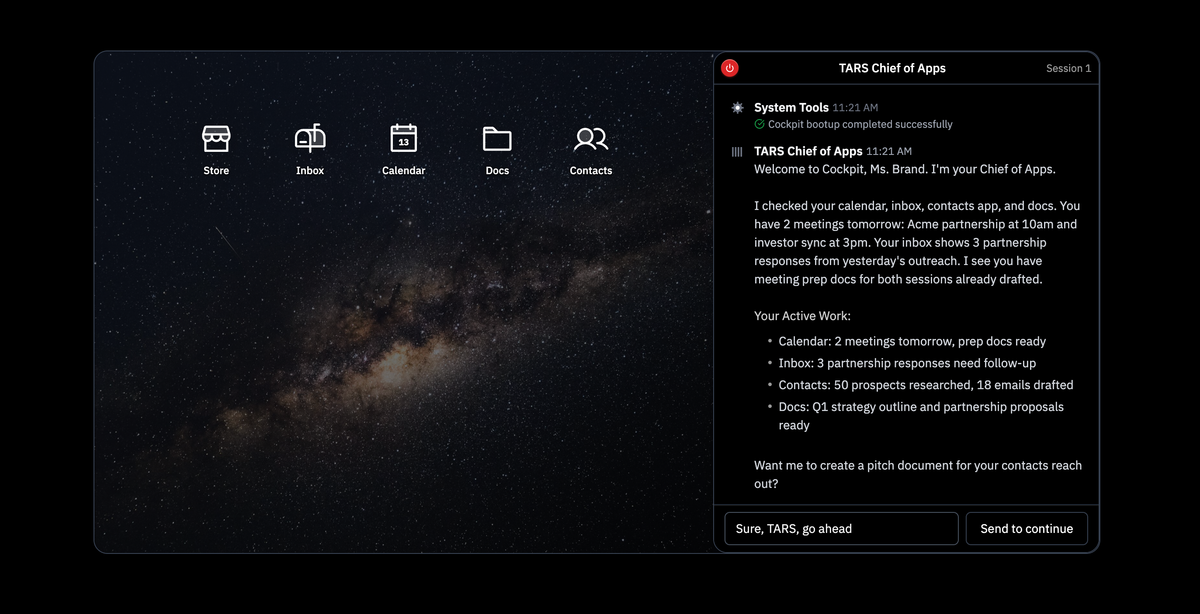
Task: Click the TARS Chief of Apps panel title
Action: click(892, 69)
